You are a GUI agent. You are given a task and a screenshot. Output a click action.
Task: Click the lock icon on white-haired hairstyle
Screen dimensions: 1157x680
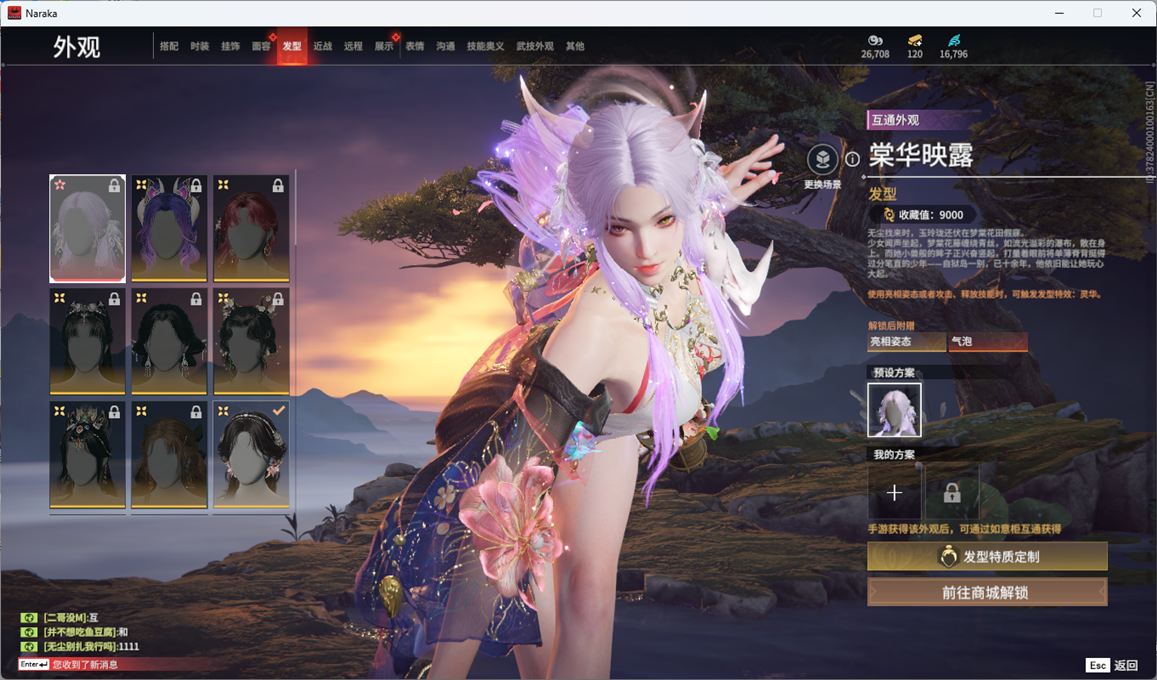(x=114, y=186)
